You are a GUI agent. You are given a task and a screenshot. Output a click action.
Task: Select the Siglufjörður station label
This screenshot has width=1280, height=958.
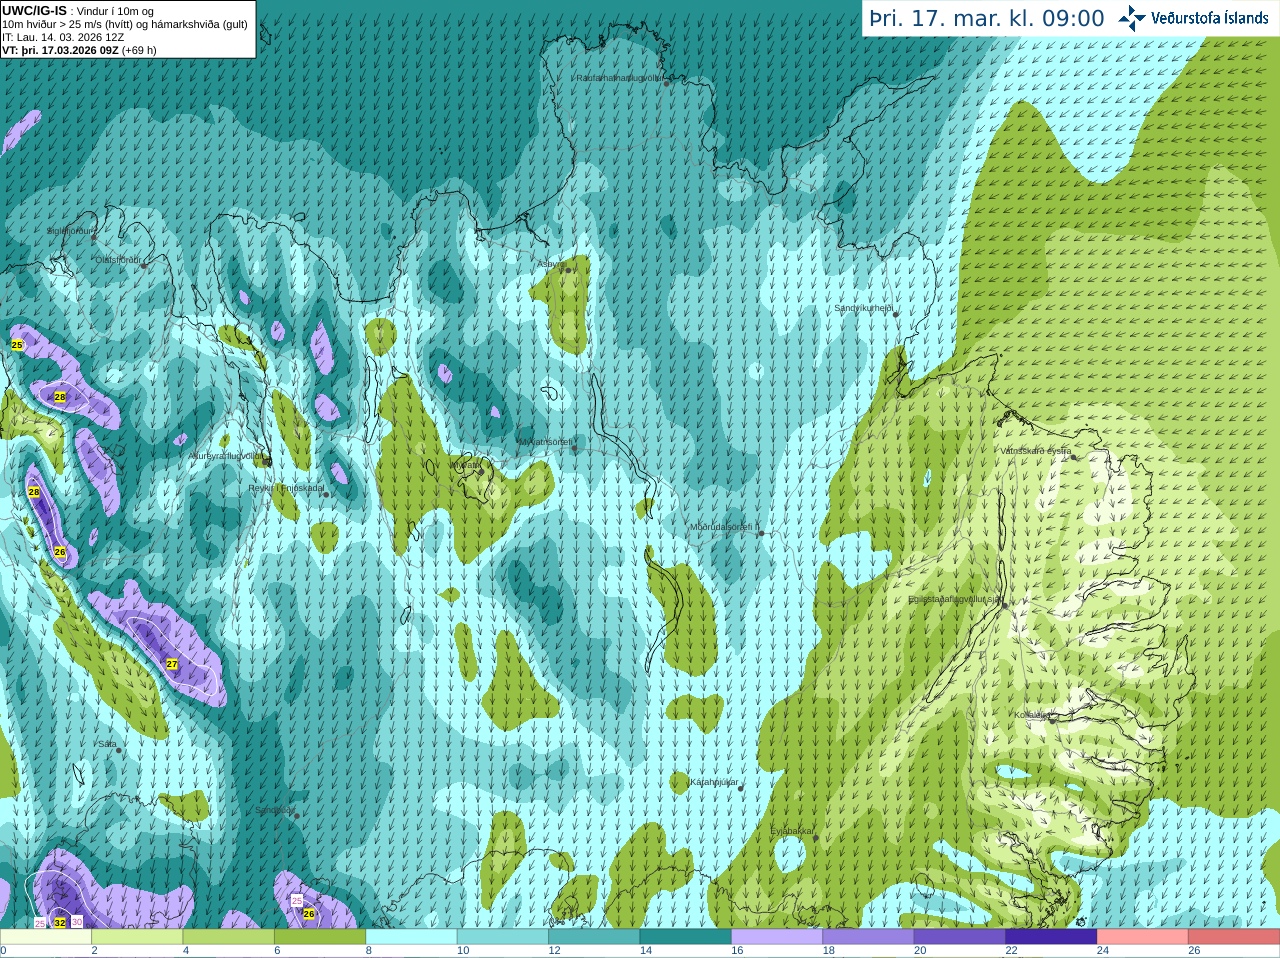click(69, 231)
